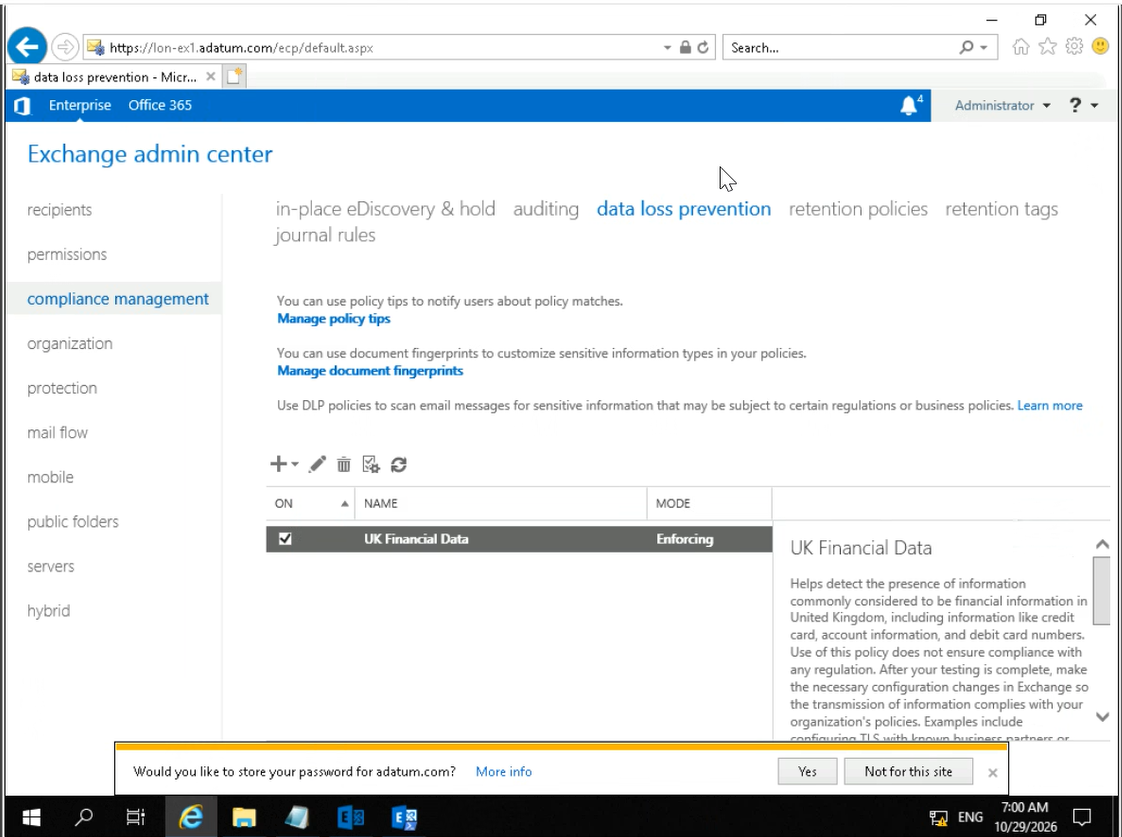
Task: Click the smiley feedback icon
Action: pyautogui.click(x=1100, y=46)
